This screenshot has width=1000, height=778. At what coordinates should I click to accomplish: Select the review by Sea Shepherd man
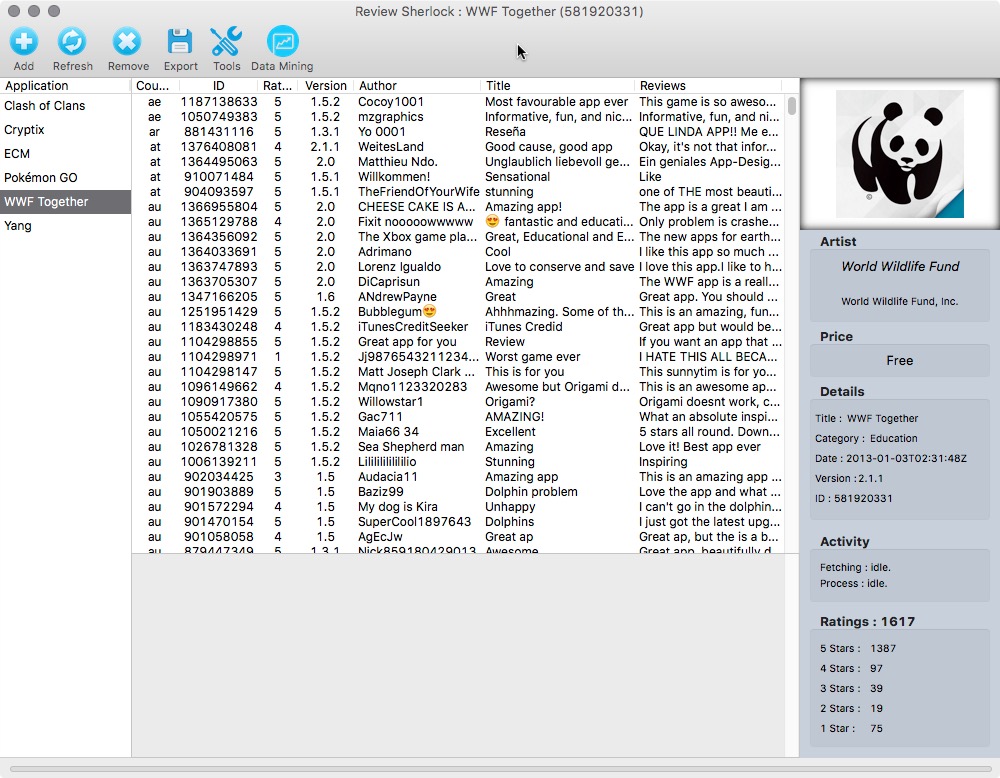(458, 446)
